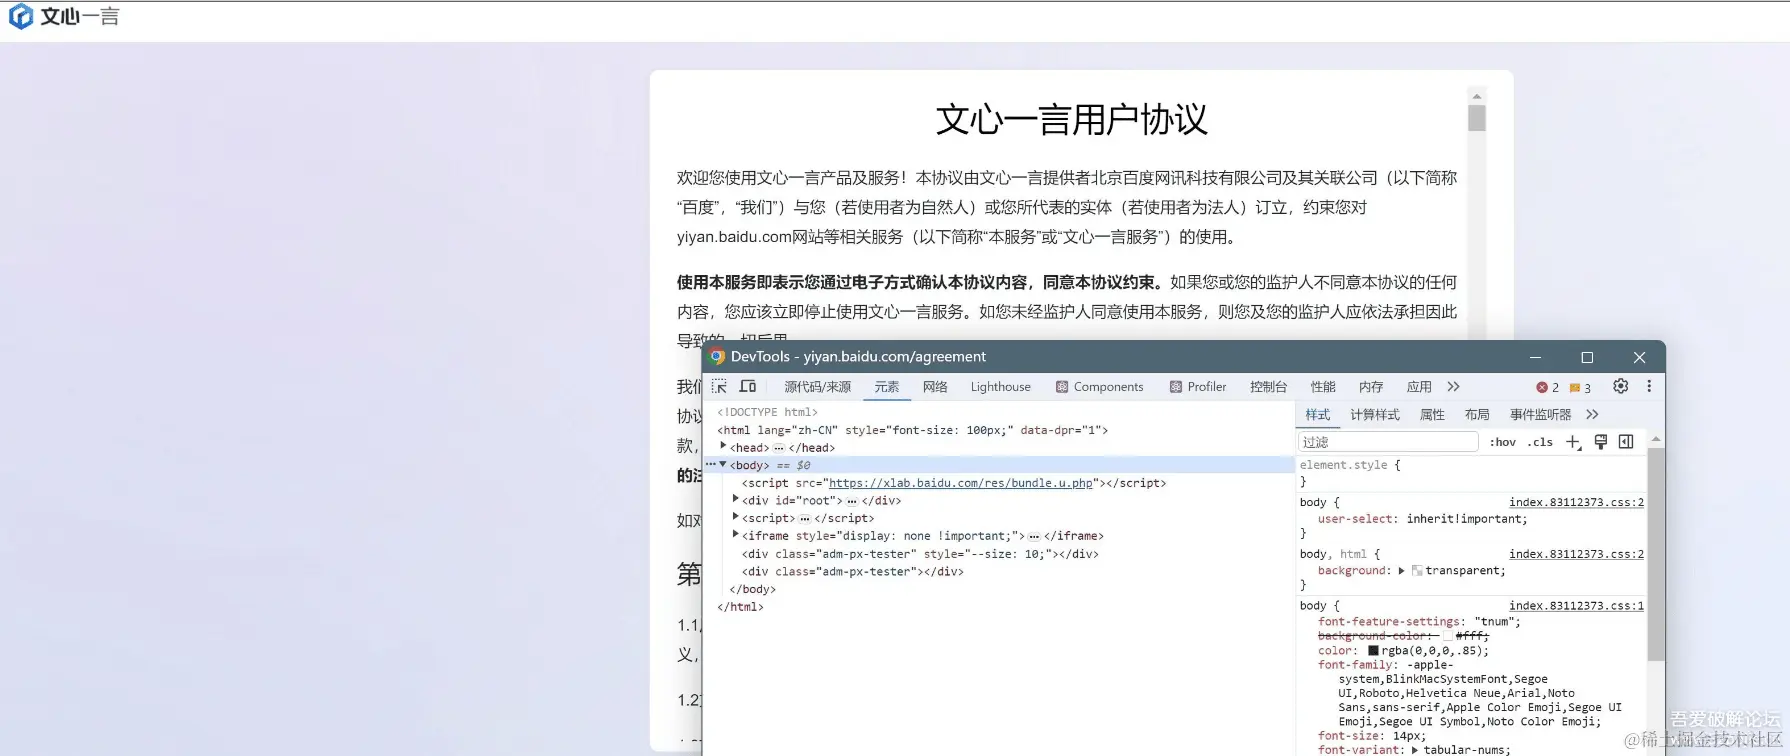The image size is (1790, 756).
Task: Open the DevTools three-dot customize menu
Action: 1649,386
